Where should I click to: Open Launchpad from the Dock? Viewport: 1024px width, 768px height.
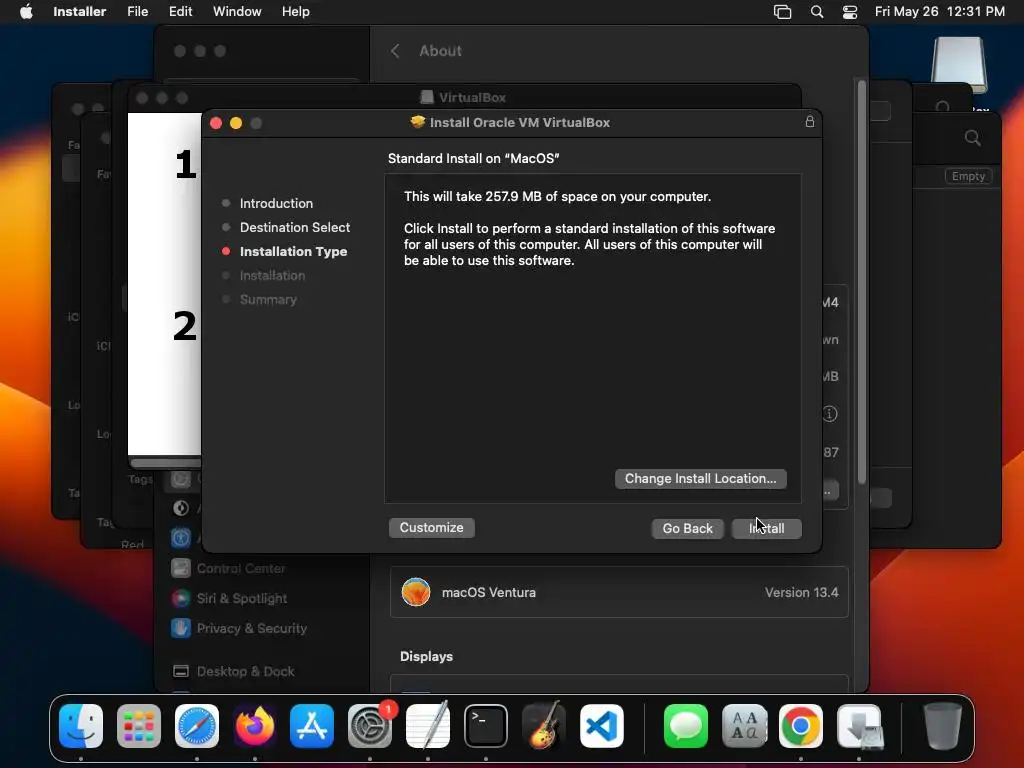click(138, 726)
